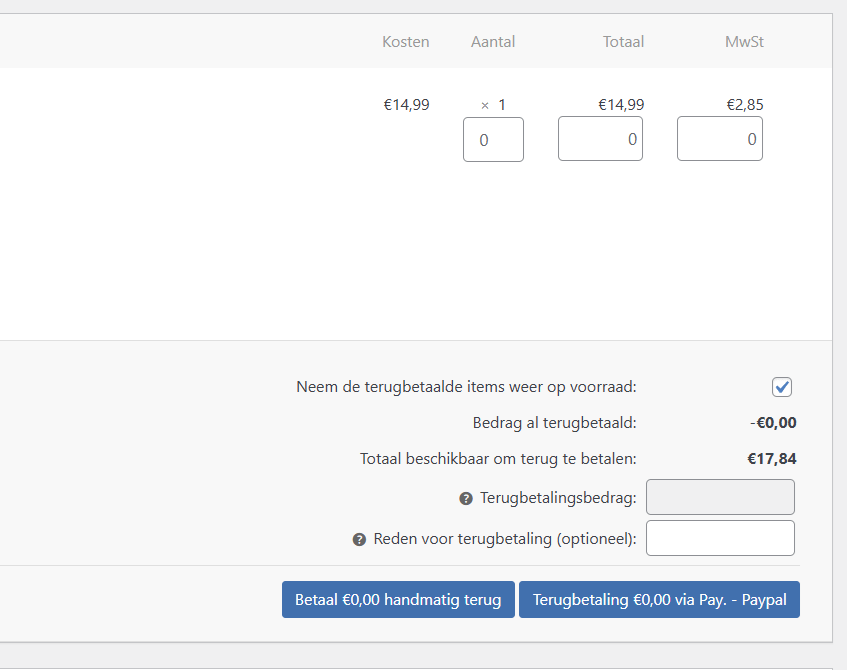
Task: Click the -€0,00 already refunded amount
Action: point(773,423)
